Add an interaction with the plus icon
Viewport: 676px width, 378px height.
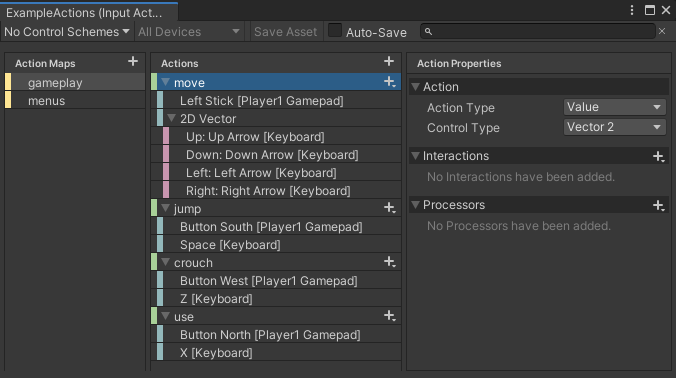click(x=658, y=156)
